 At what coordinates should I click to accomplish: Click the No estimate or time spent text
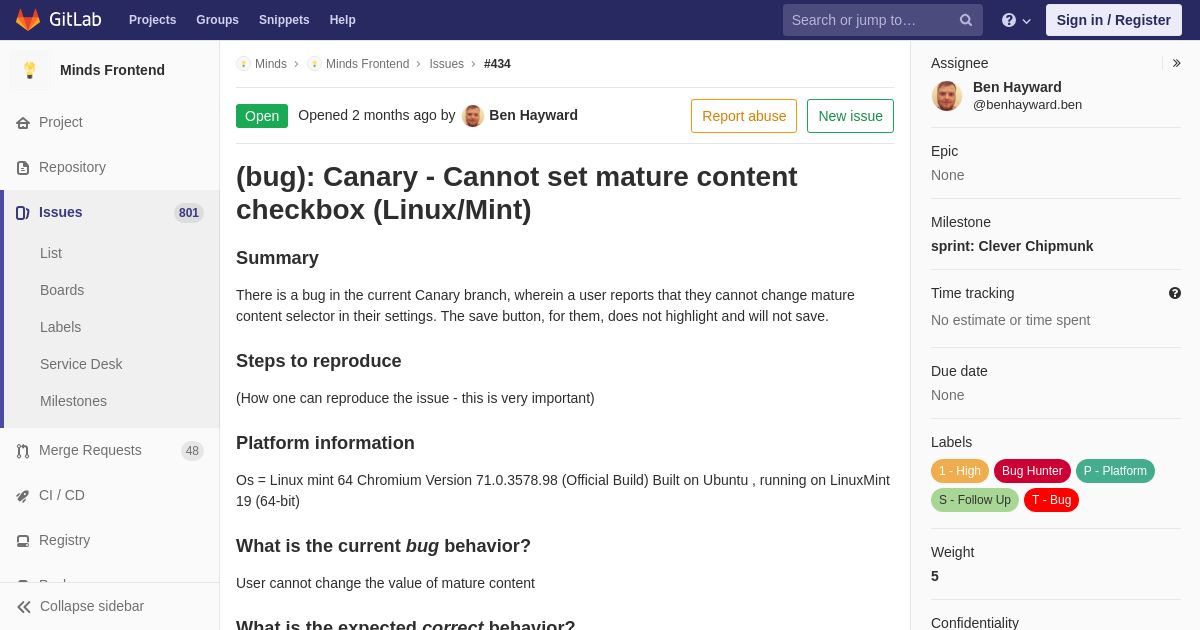[x=1011, y=320]
